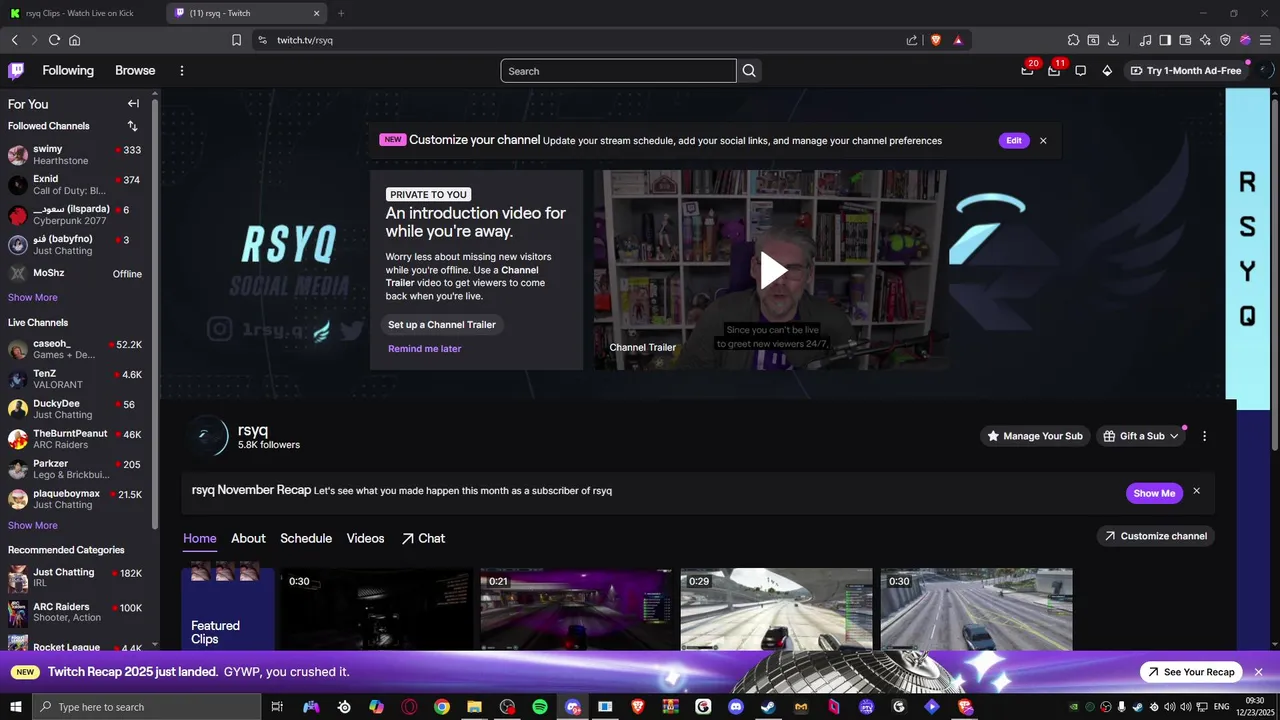Collapse the For You sidebar arrow

133,104
